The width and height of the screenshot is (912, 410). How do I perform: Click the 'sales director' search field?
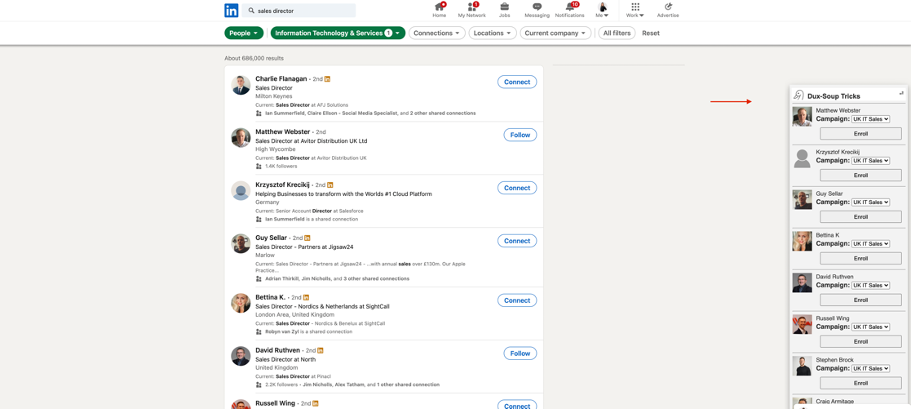(x=299, y=10)
